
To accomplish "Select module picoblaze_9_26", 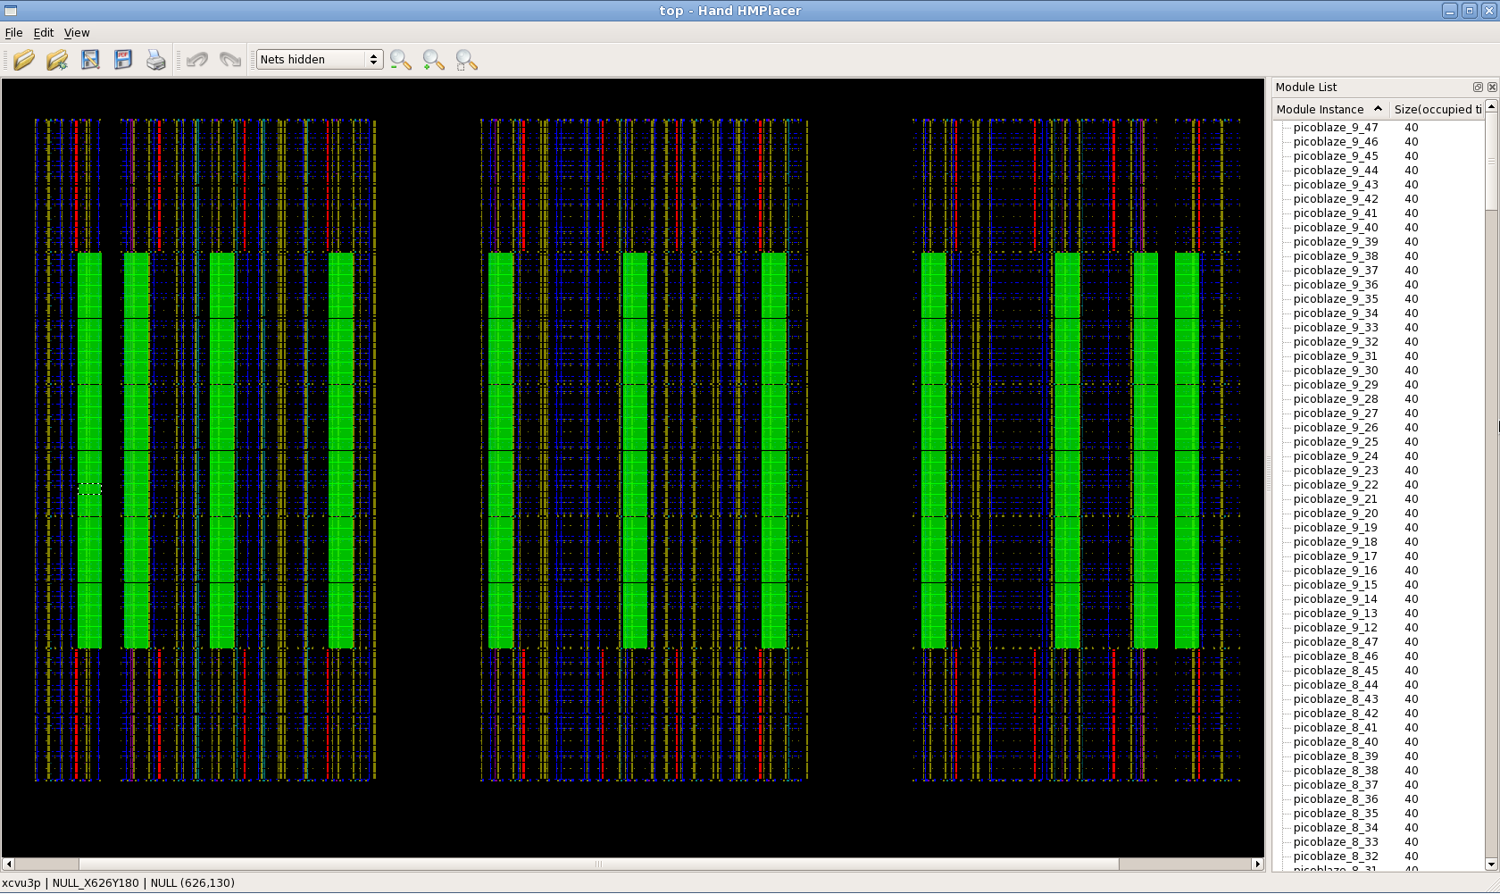I will click(x=1335, y=427).
